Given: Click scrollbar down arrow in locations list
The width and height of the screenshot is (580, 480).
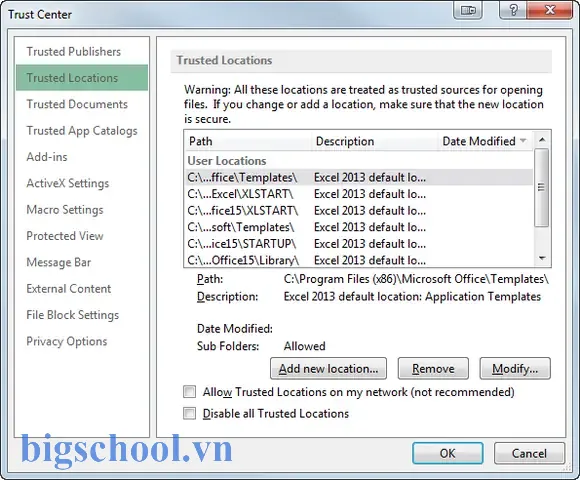Looking at the screenshot, I should tap(542, 258).
